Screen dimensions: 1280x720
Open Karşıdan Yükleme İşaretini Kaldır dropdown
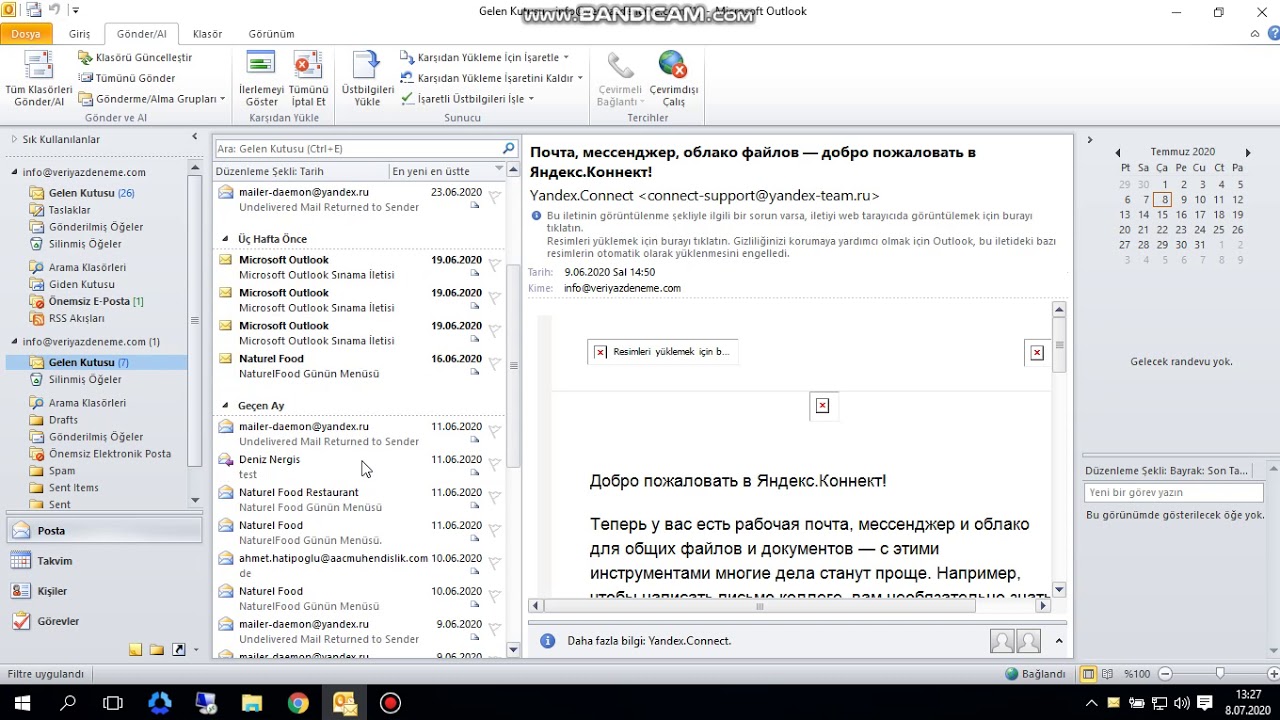point(491,78)
